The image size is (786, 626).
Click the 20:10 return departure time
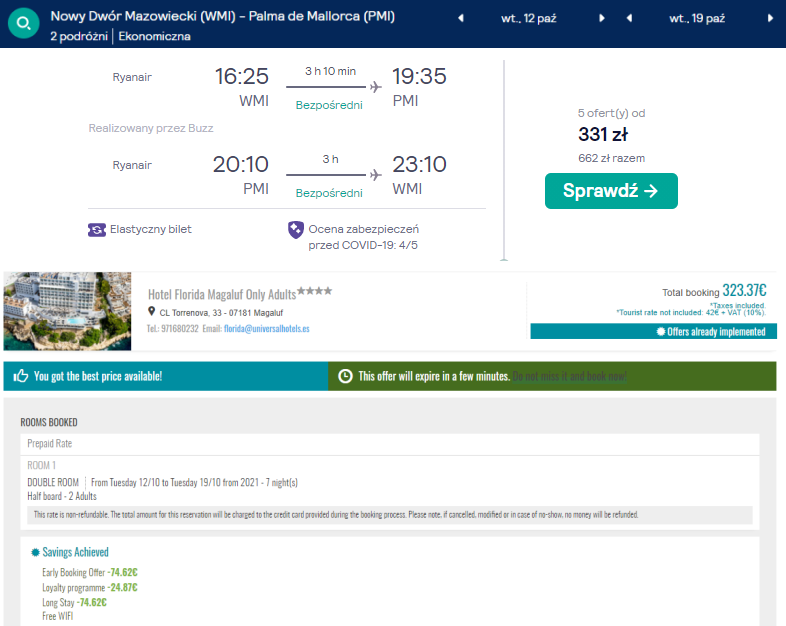pos(241,164)
